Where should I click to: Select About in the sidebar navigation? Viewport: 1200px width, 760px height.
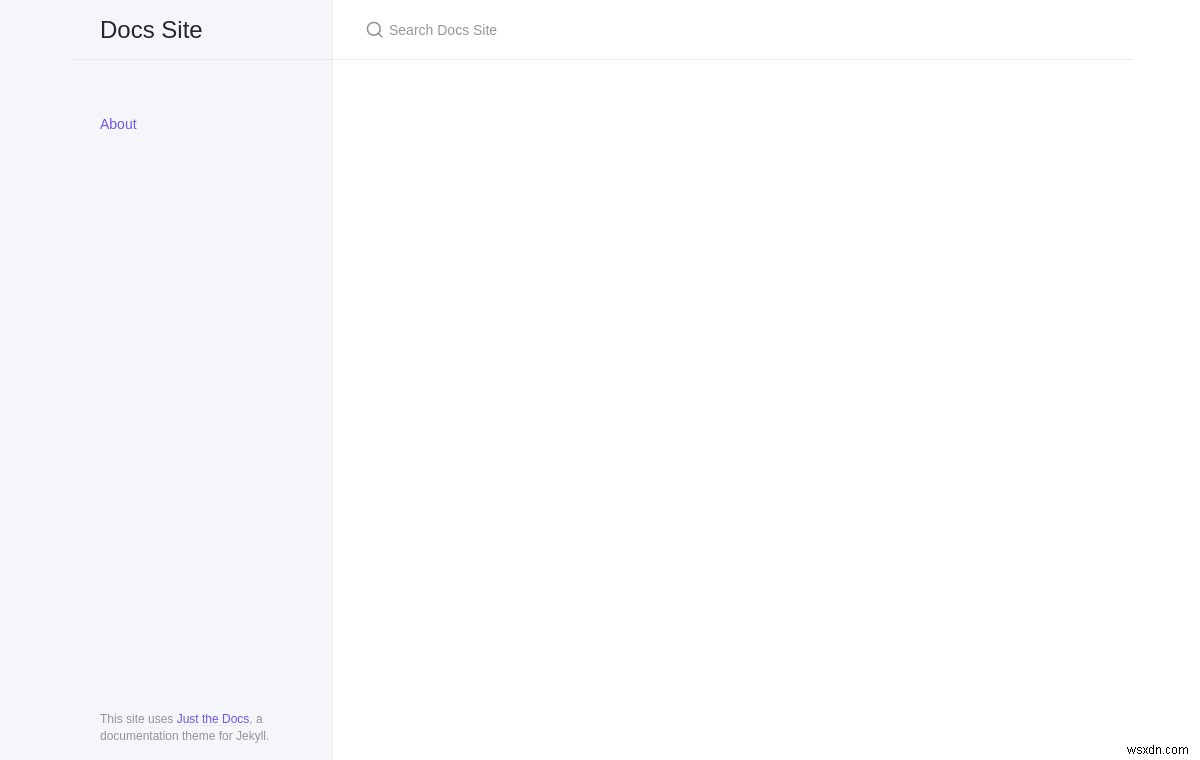pyautogui.click(x=118, y=124)
